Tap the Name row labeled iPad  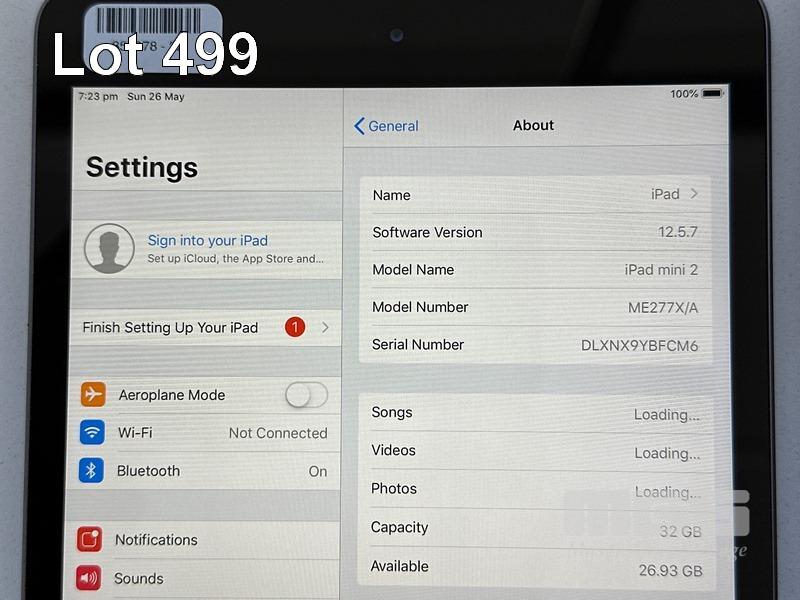(535, 194)
